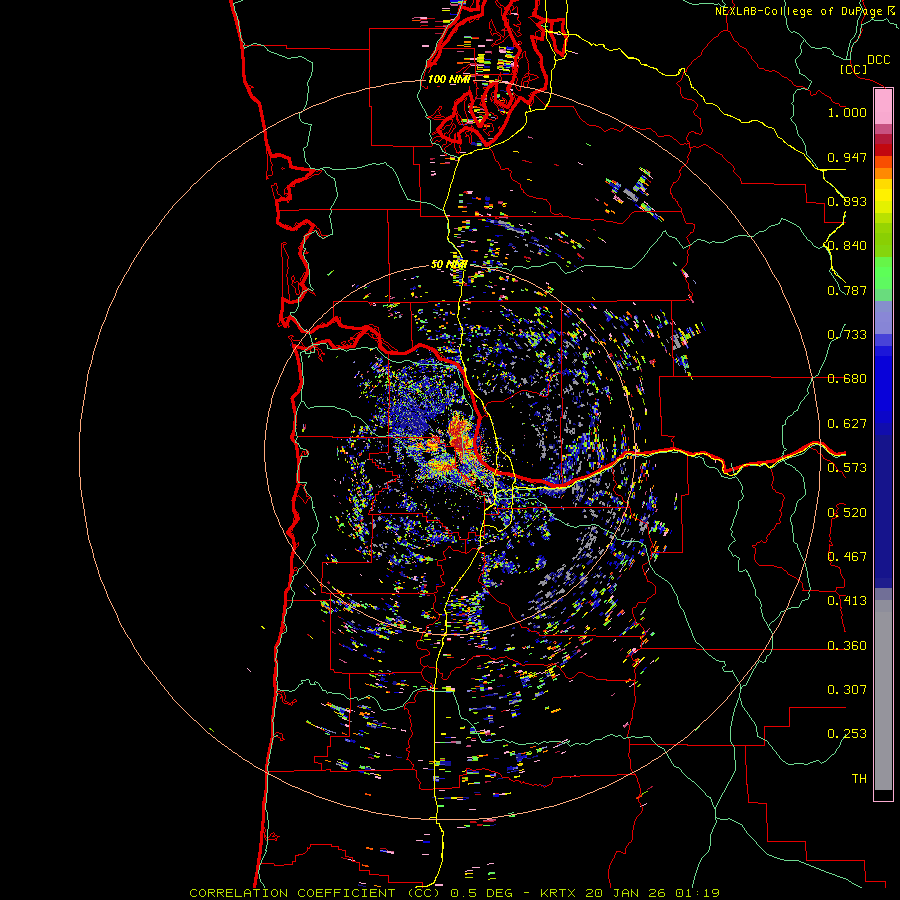Viewport: 900px width, 900px height.
Task: Pick the large gray segment of the color bar
Action: coord(883,695)
